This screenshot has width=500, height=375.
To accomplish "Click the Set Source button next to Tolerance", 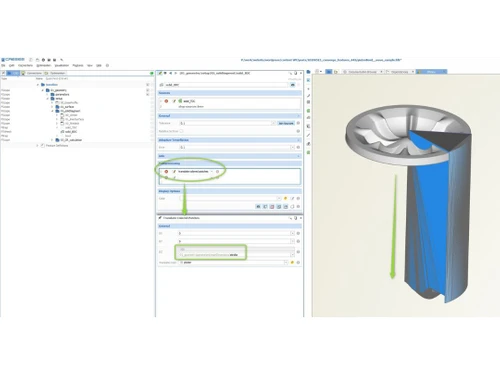I will pos(286,123).
